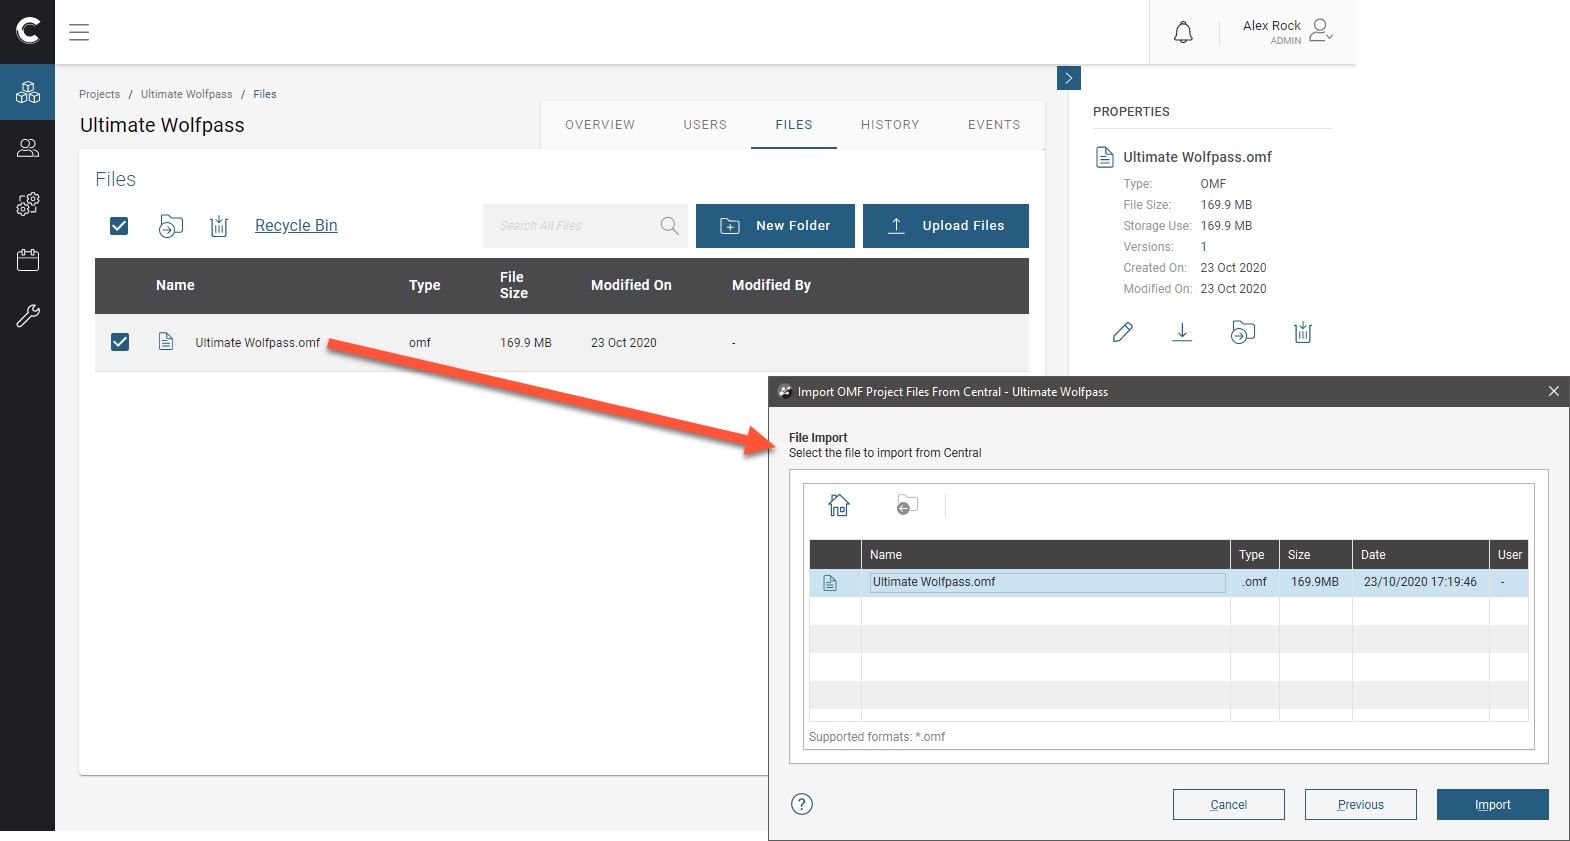This screenshot has width=1570, height=841.
Task: Toggle the select-all files checkbox
Action: (119, 226)
